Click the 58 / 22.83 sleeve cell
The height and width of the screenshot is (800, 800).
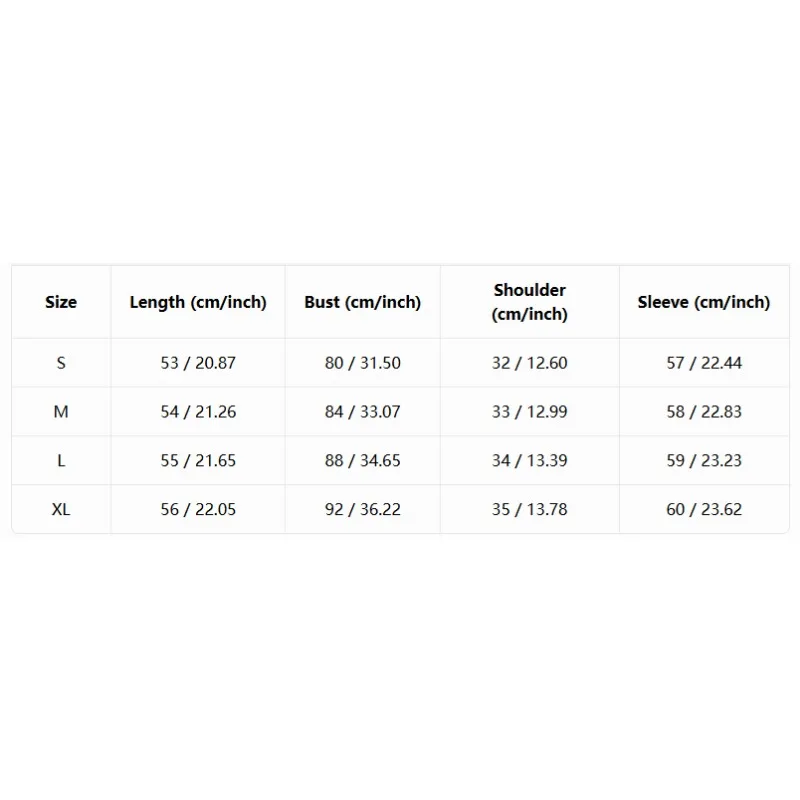tap(704, 412)
